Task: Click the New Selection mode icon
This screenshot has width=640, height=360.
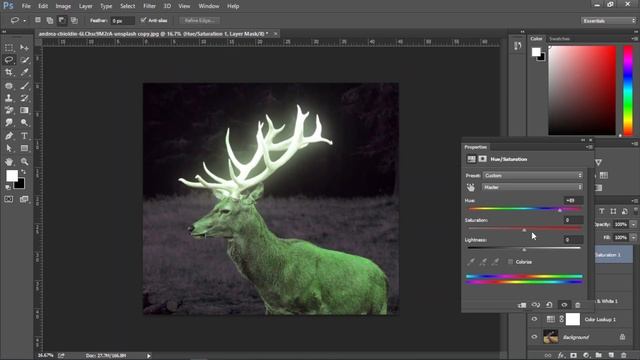Action: point(38,20)
